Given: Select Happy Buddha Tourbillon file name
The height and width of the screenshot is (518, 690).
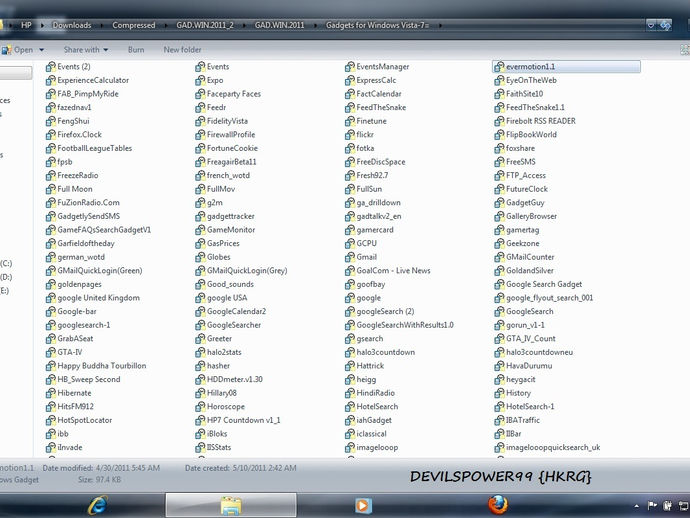Looking at the screenshot, I should click(102, 366).
